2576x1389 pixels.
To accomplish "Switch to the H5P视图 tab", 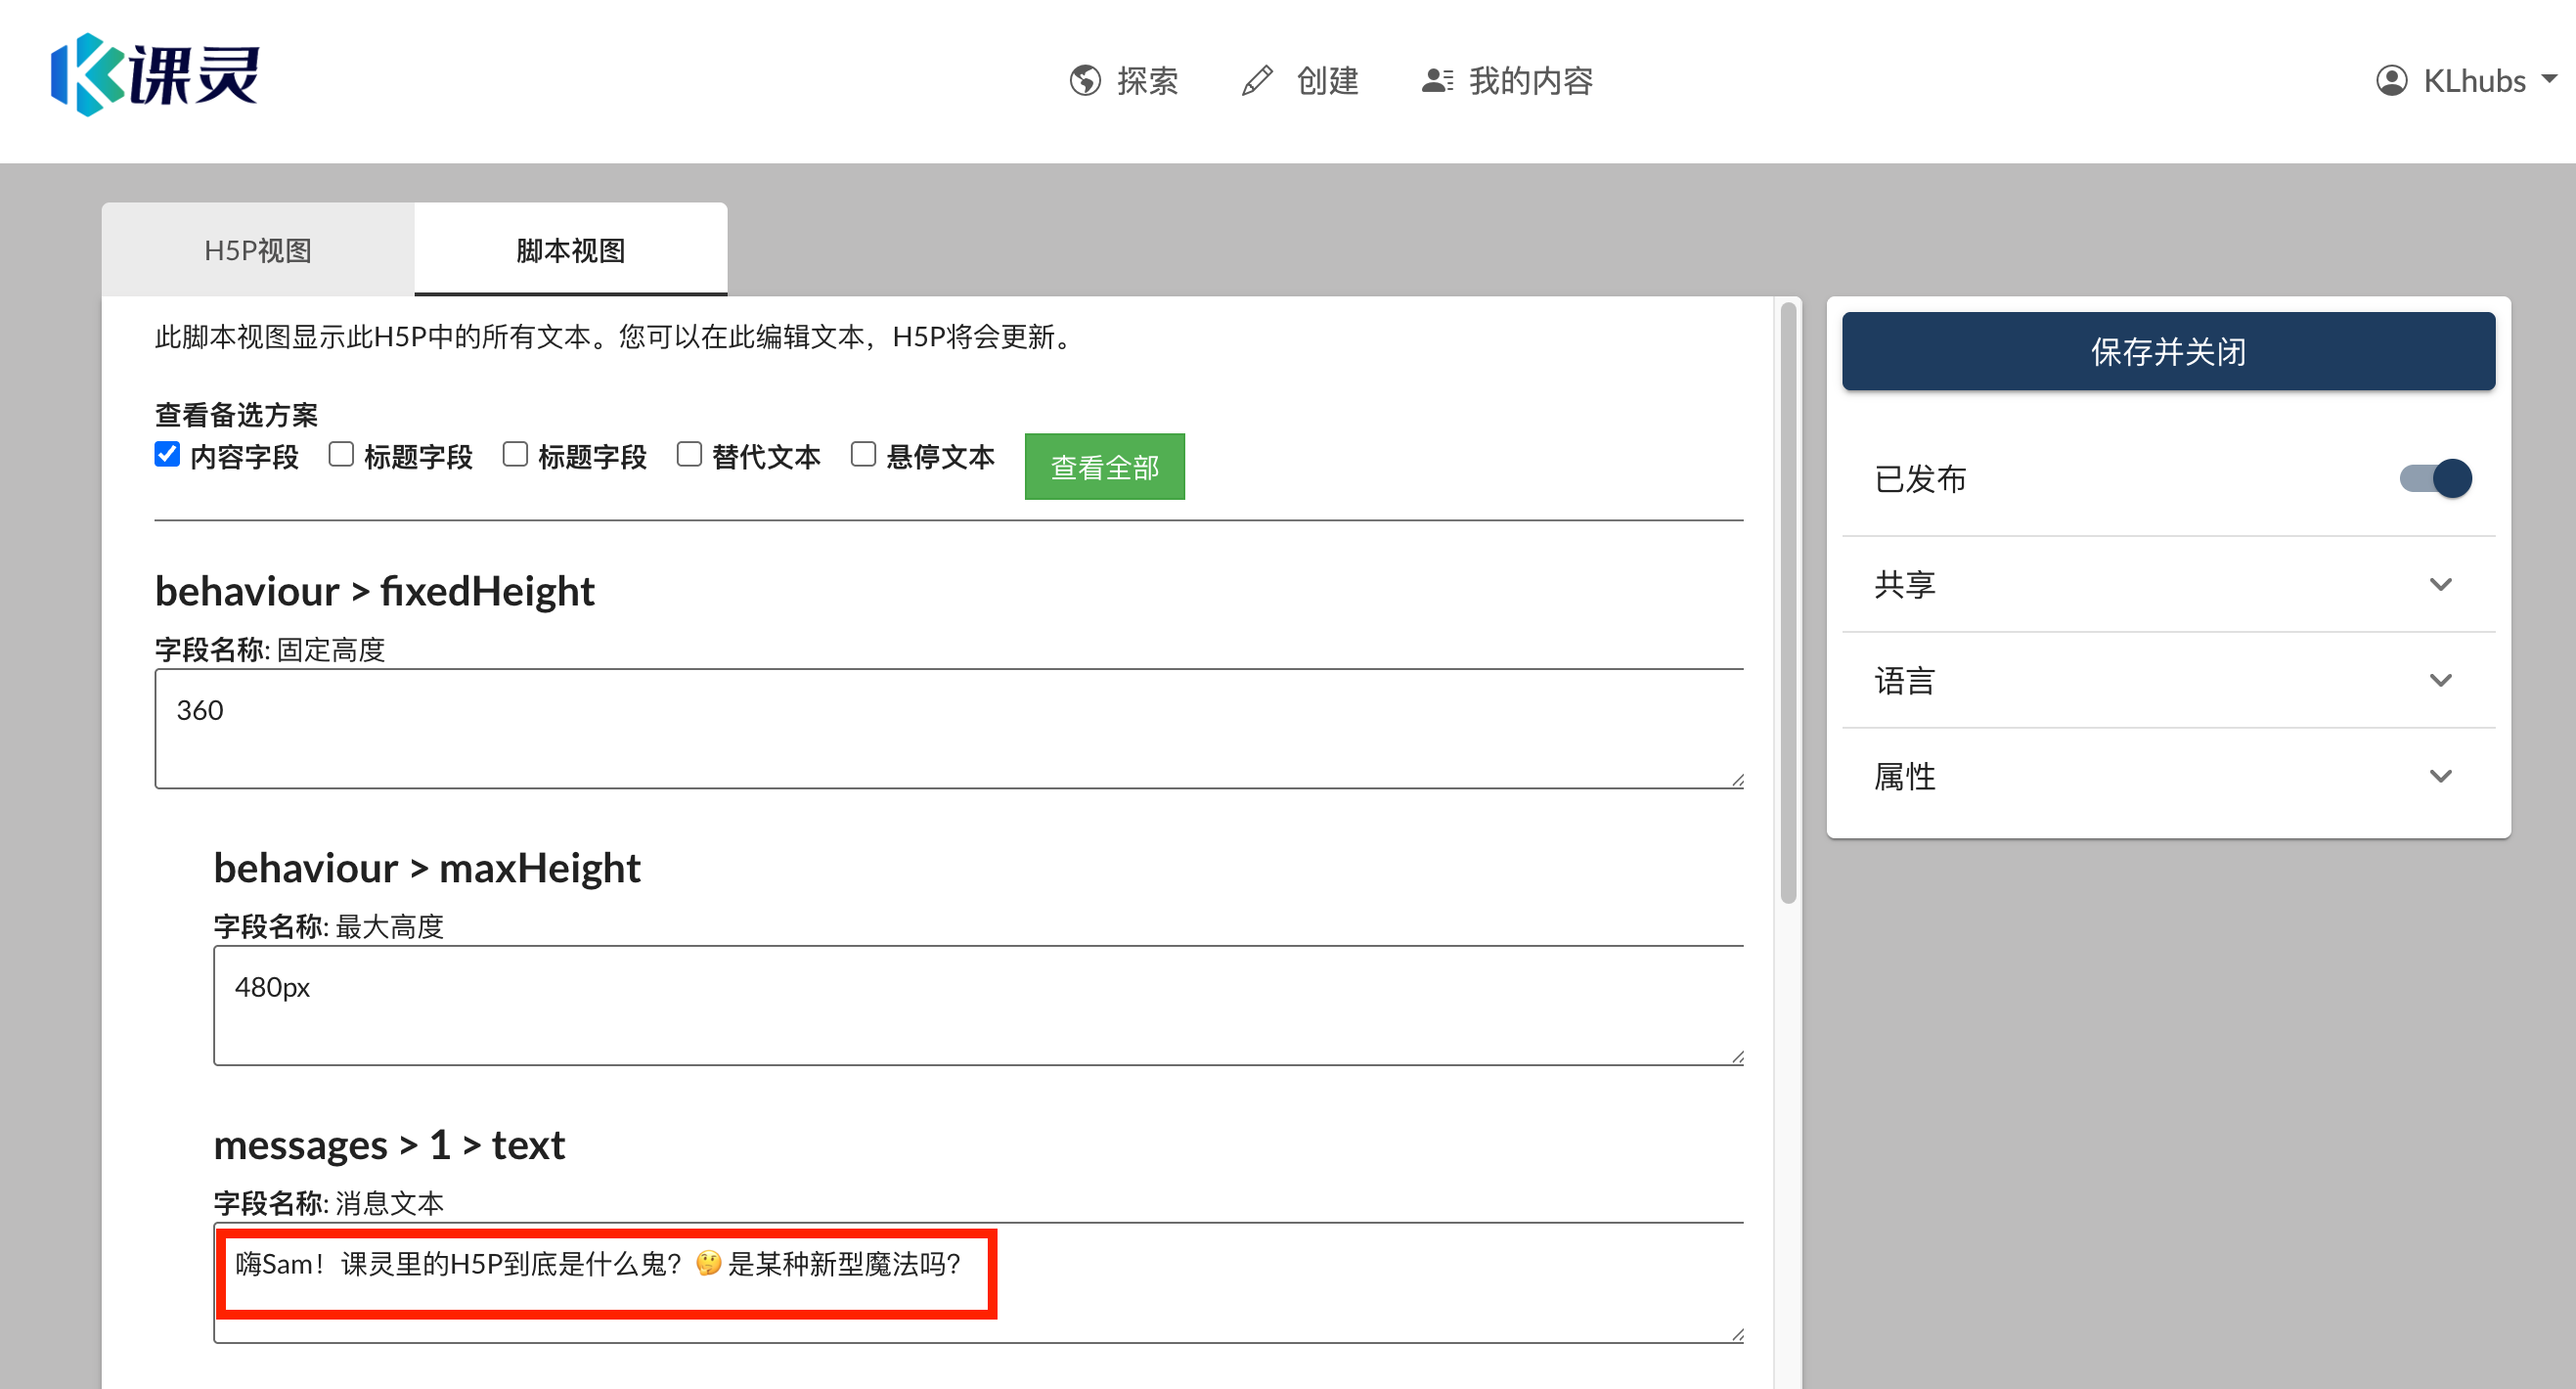I will 257,249.
